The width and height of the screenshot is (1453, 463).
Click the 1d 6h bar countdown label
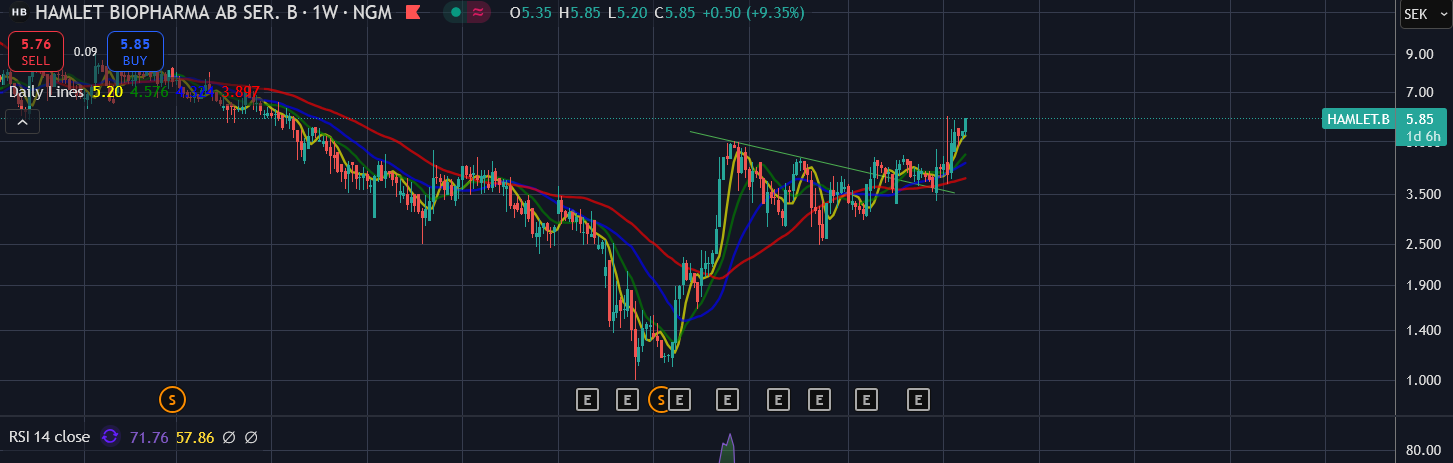point(1423,136)
